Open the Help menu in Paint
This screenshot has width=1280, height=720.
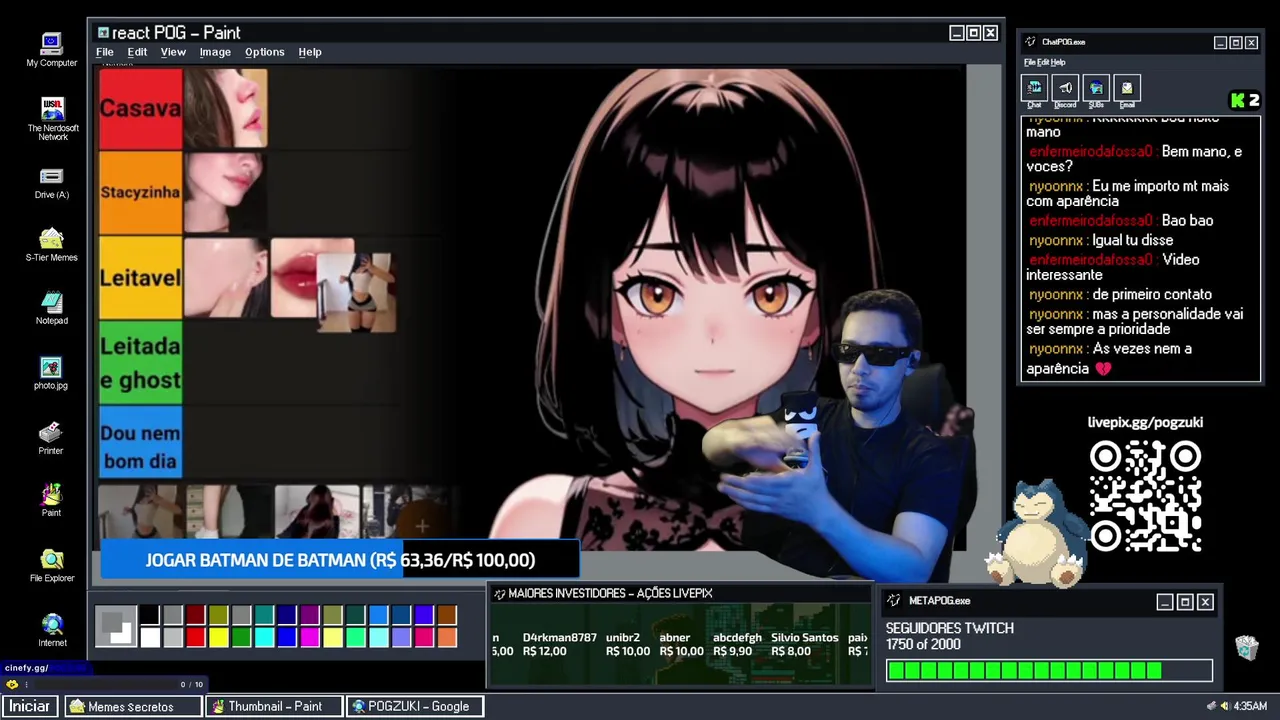[310, 52]
